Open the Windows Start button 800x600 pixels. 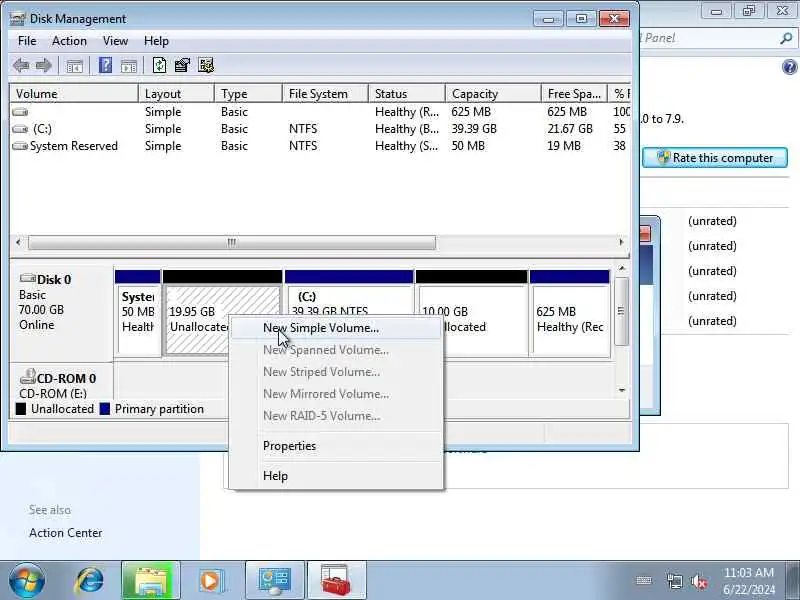27,580
